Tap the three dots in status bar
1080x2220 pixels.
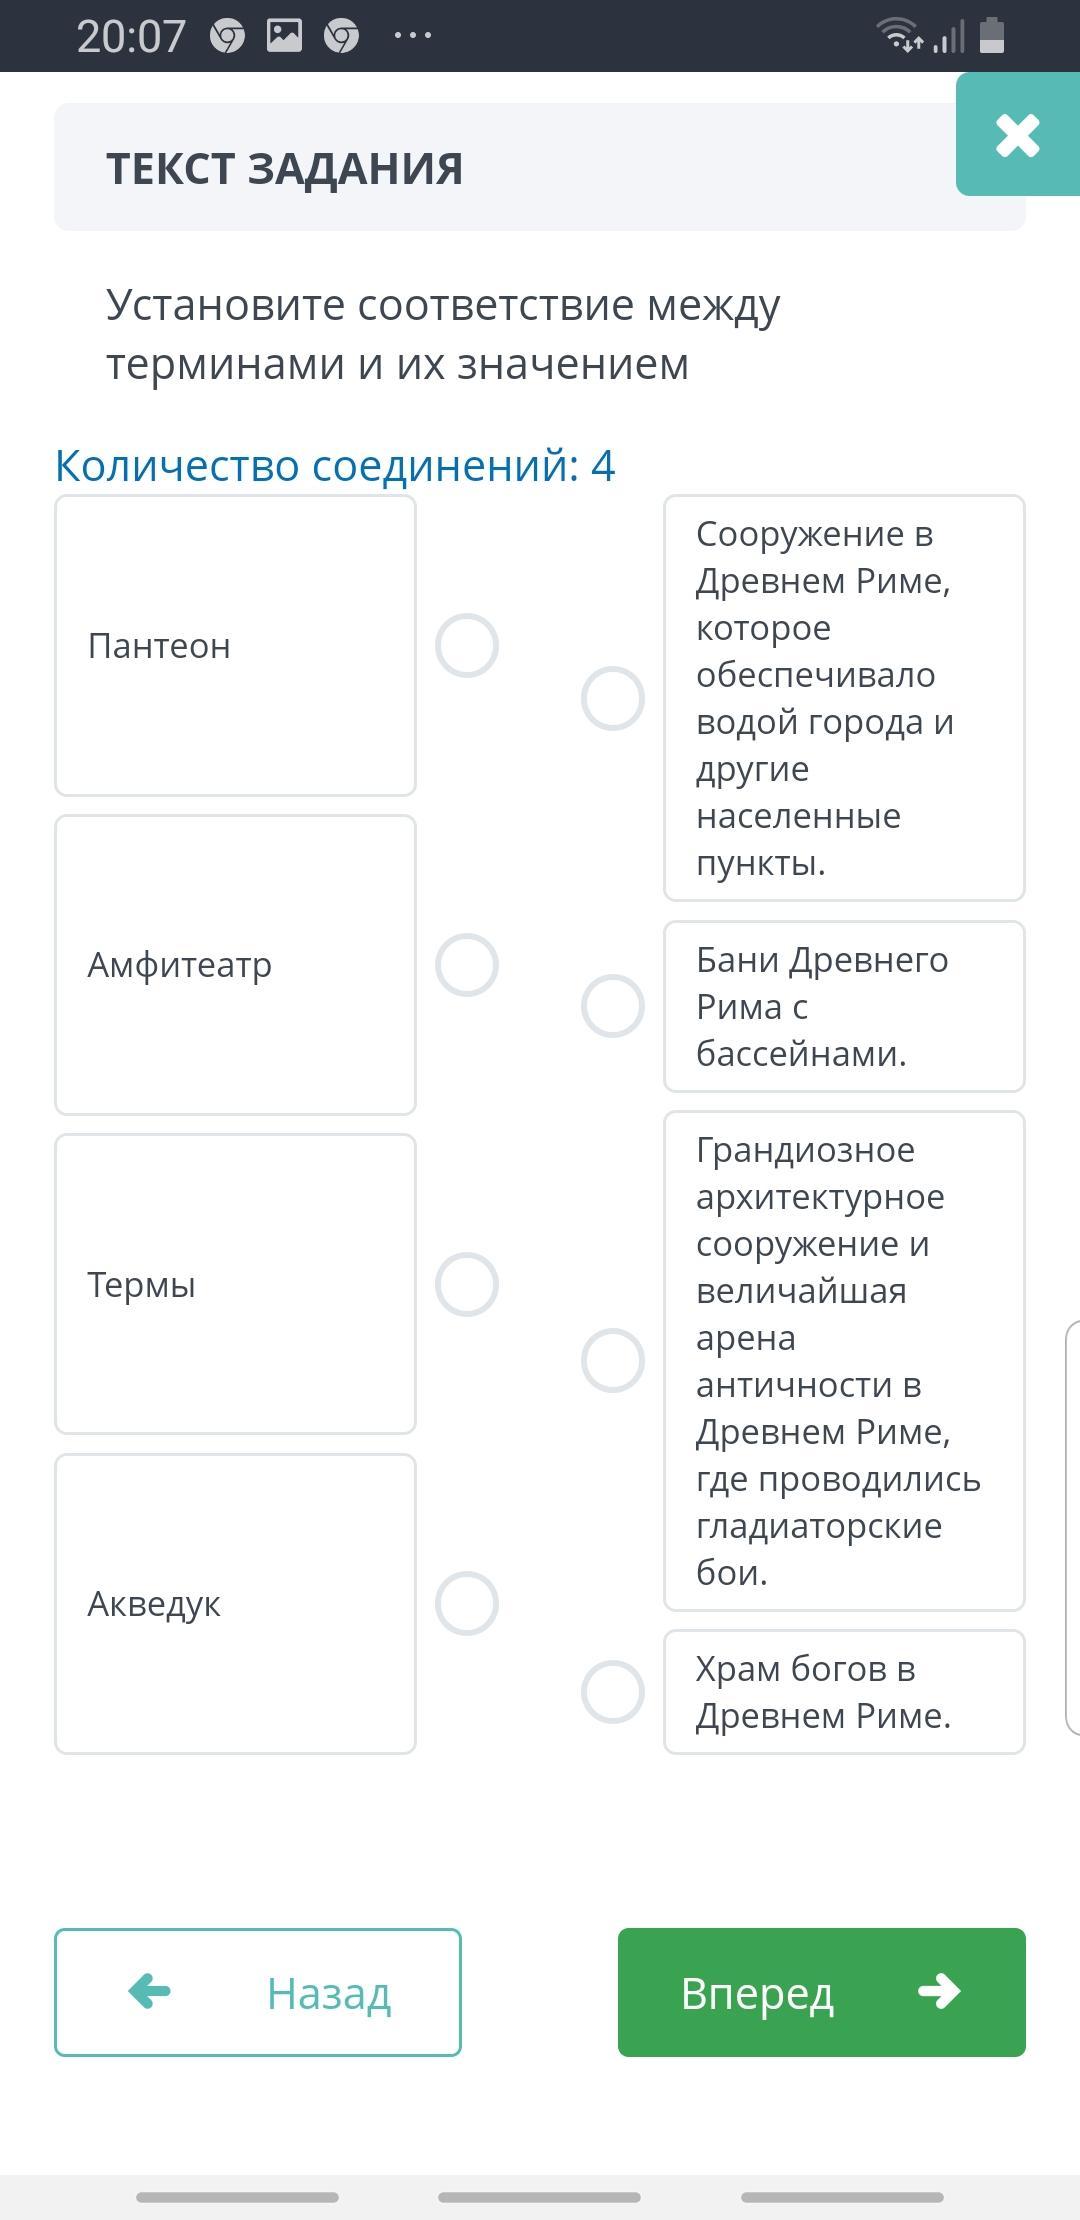[x=412, y=36]
